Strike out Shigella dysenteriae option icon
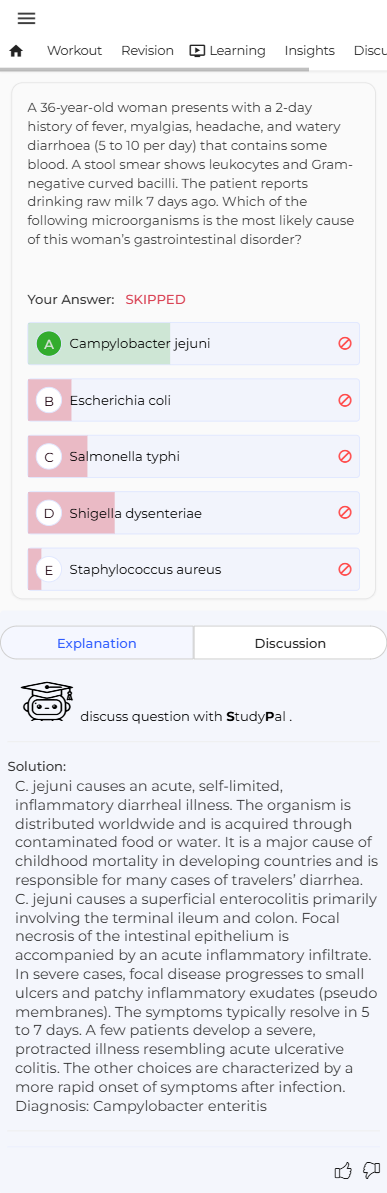This screenshot has width=387, height=1193. (344, 513)
